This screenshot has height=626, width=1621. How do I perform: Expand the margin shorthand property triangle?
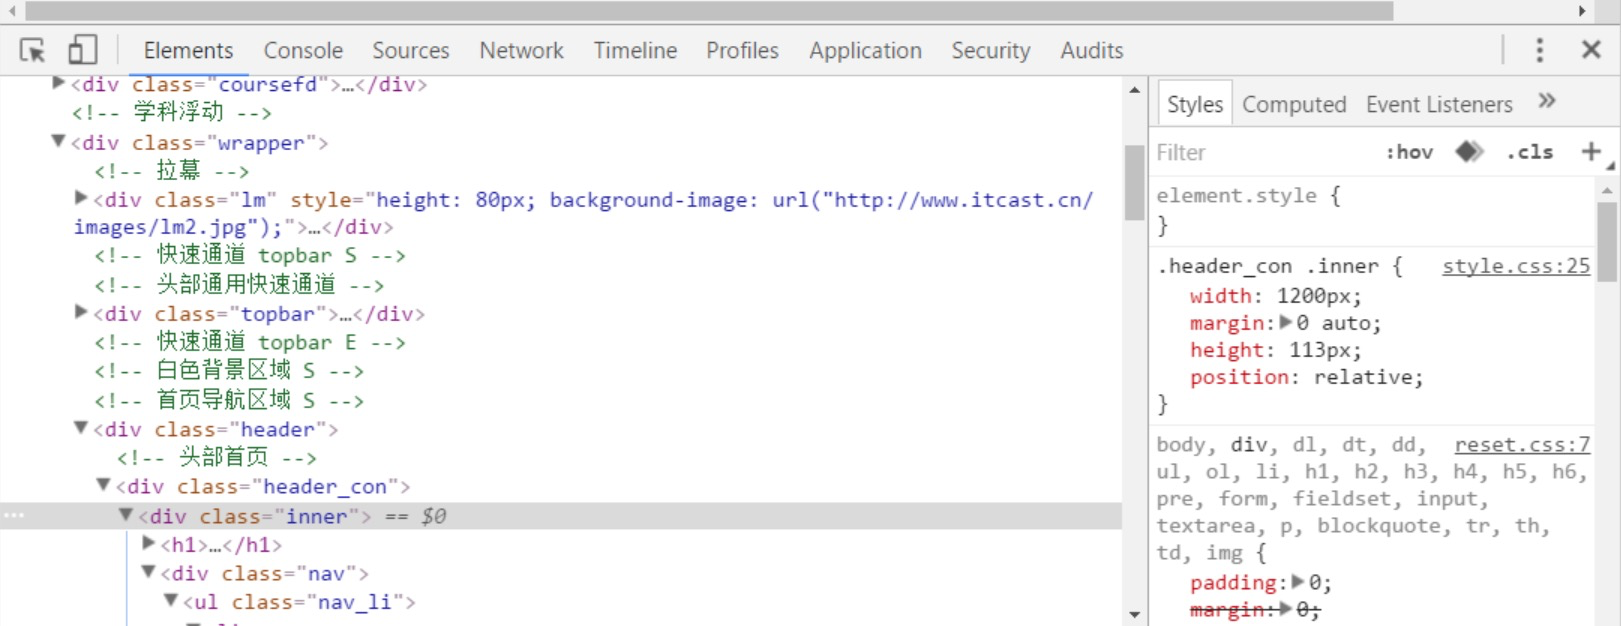[x=1286, y=322]
